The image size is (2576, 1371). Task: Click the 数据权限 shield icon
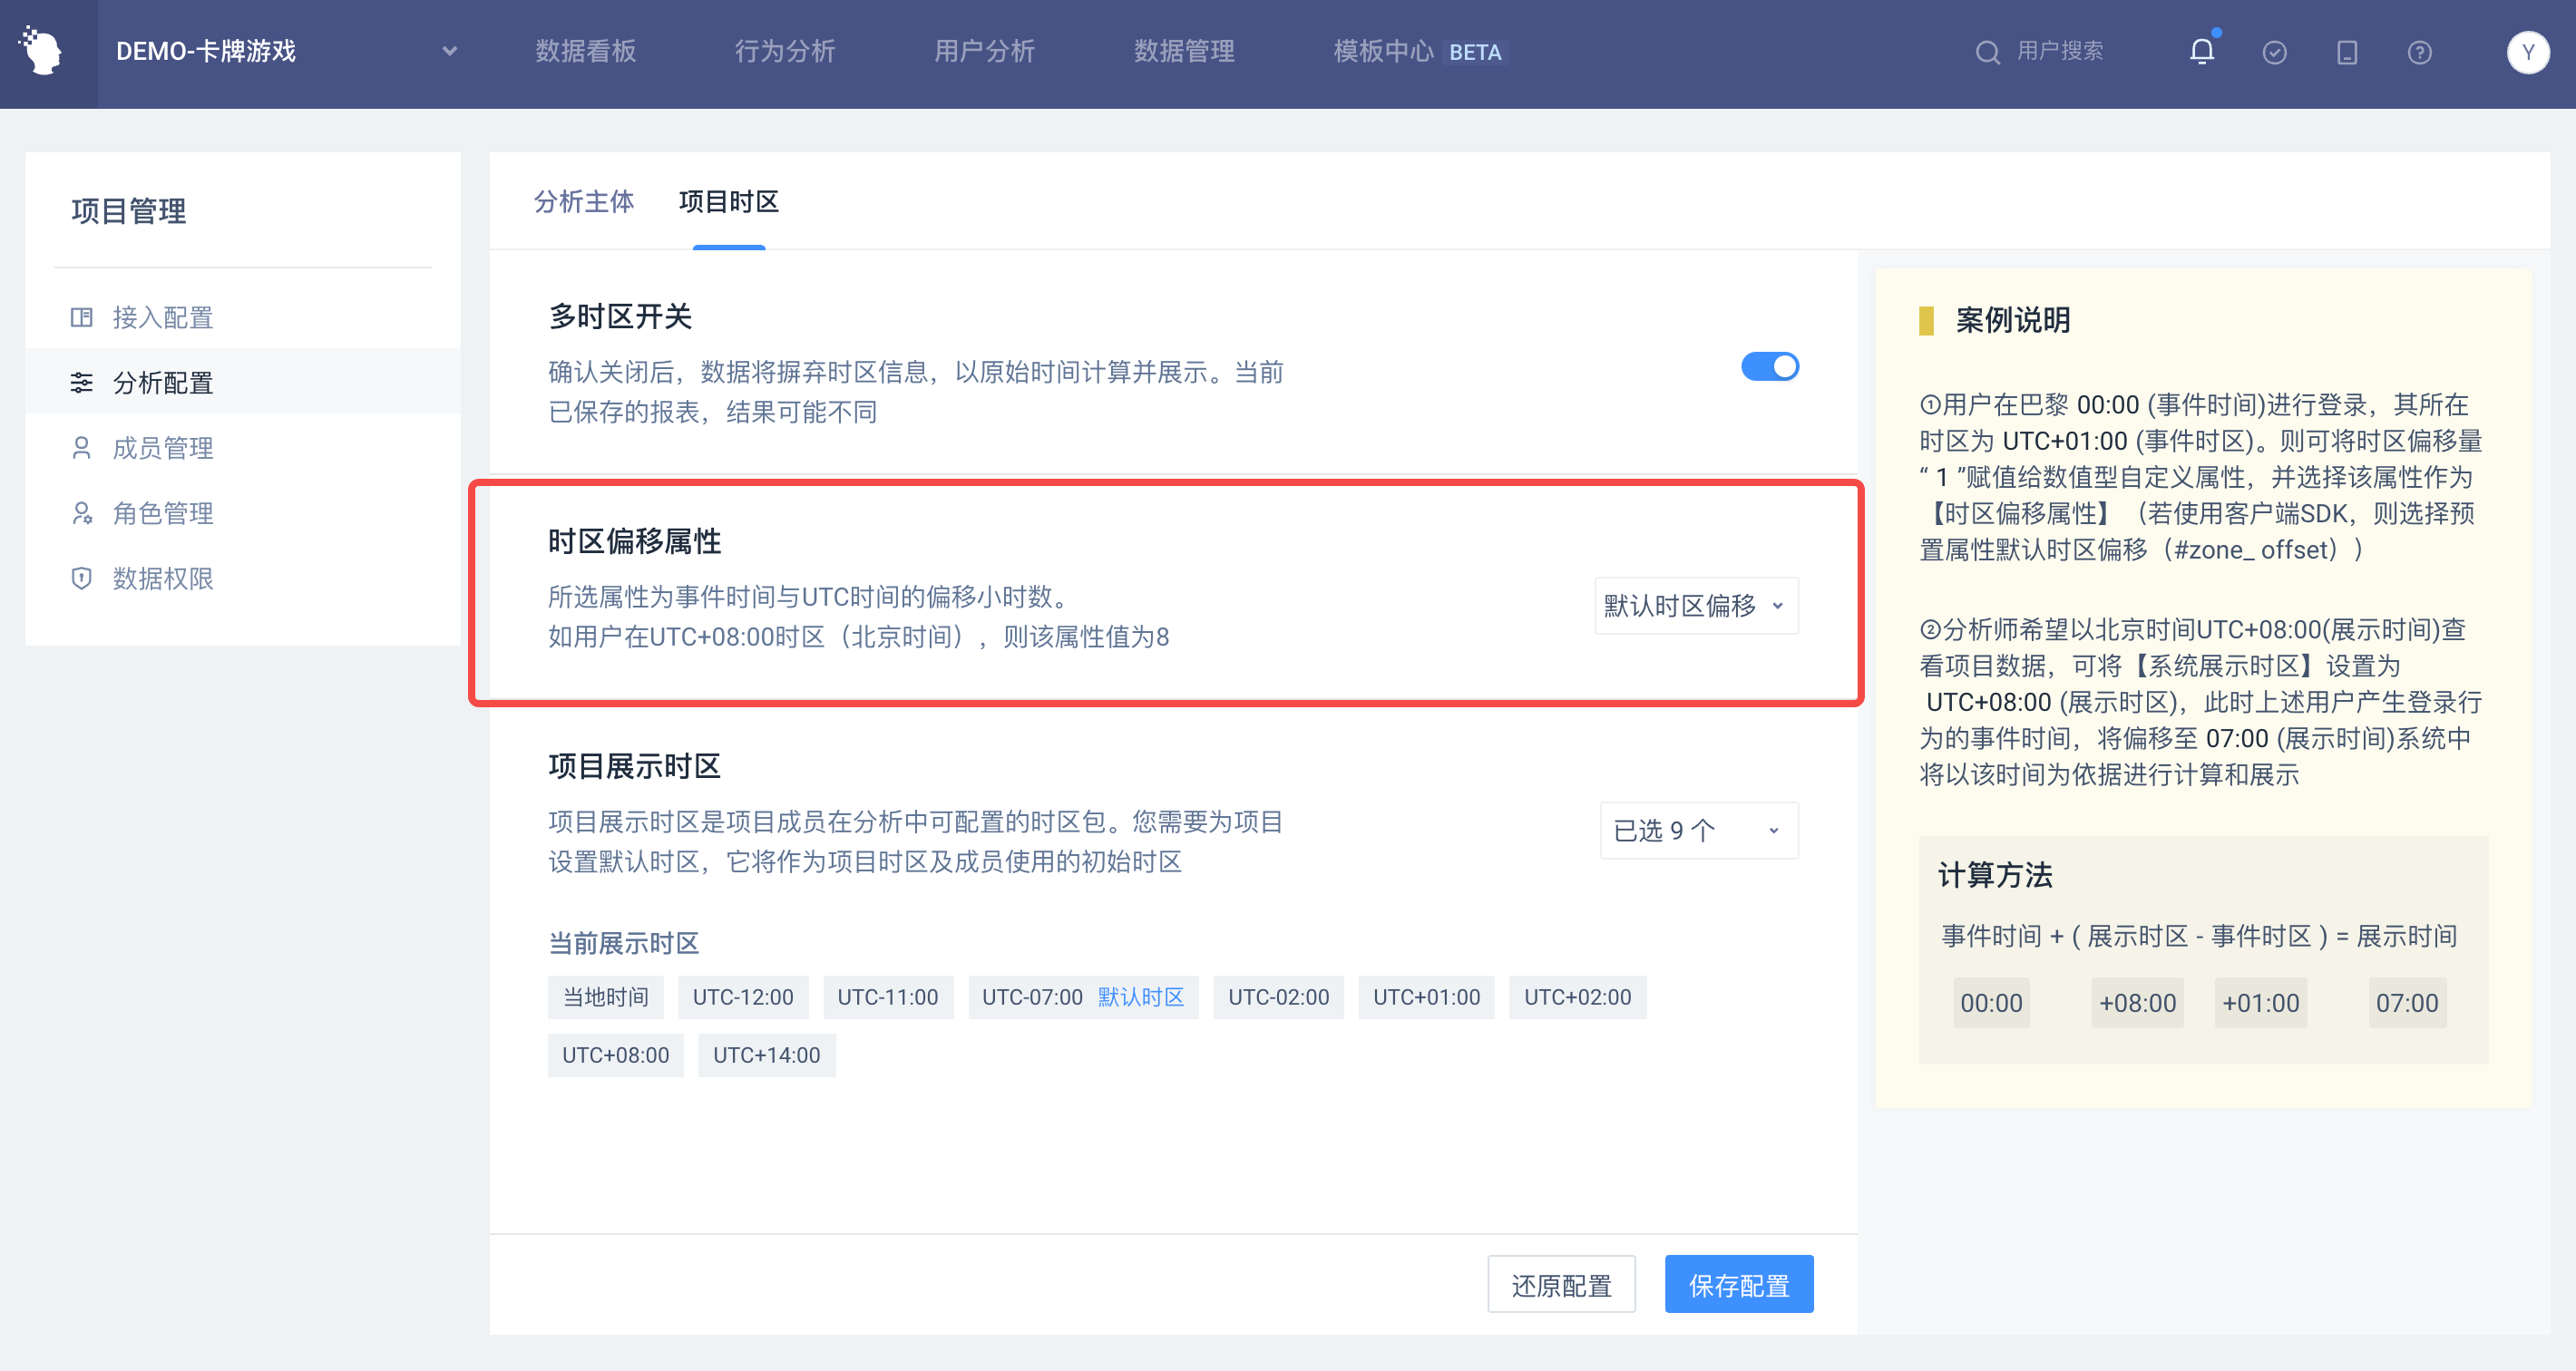tap(81, 578)
